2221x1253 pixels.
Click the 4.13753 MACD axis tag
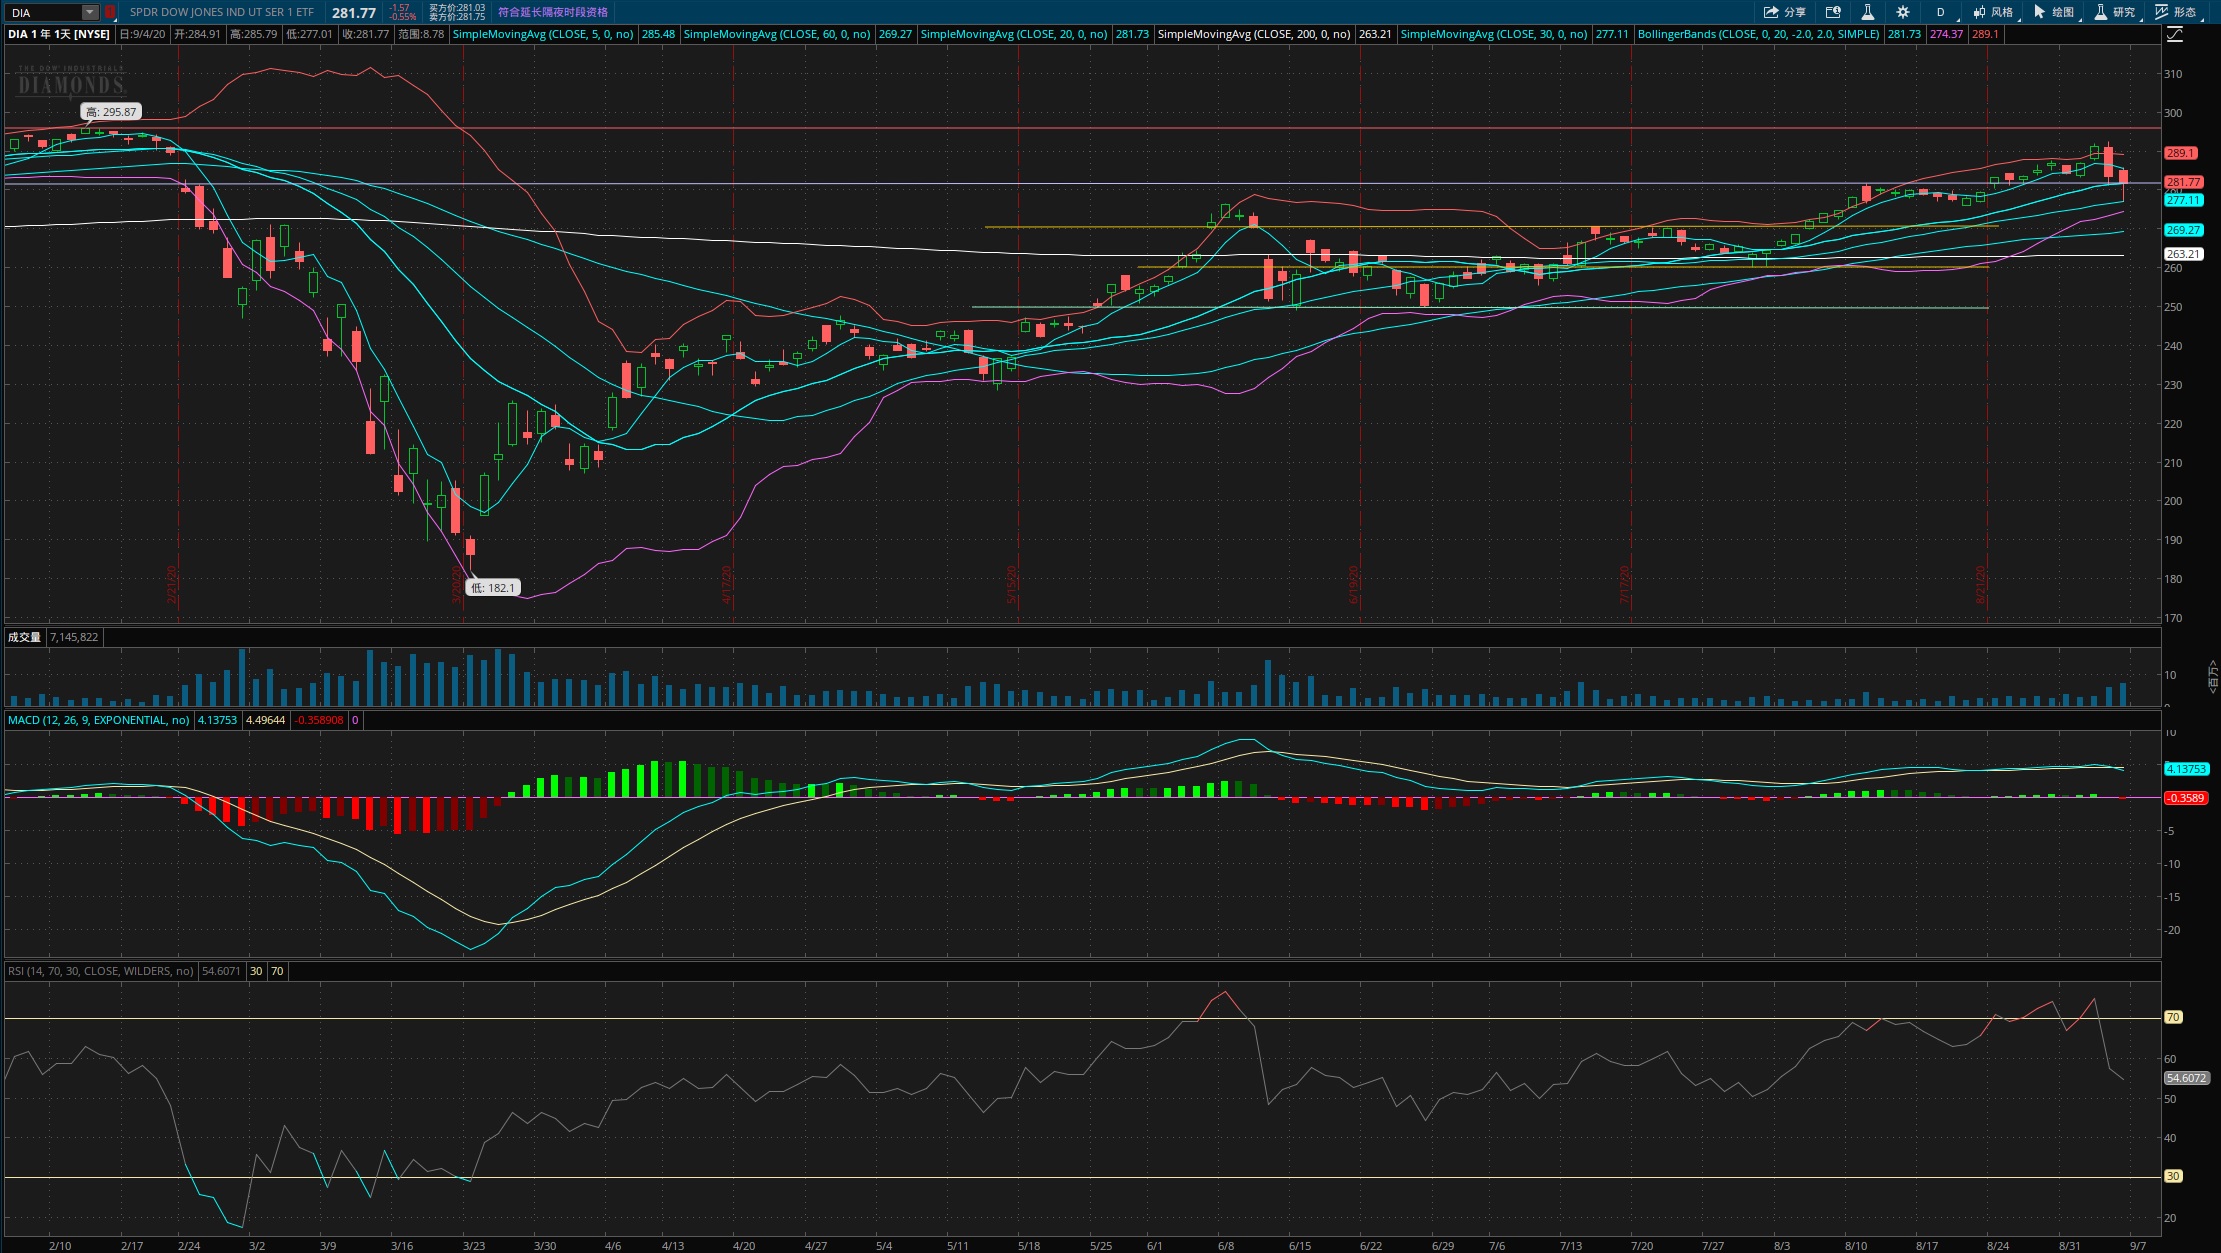[x=2186, y=769]
